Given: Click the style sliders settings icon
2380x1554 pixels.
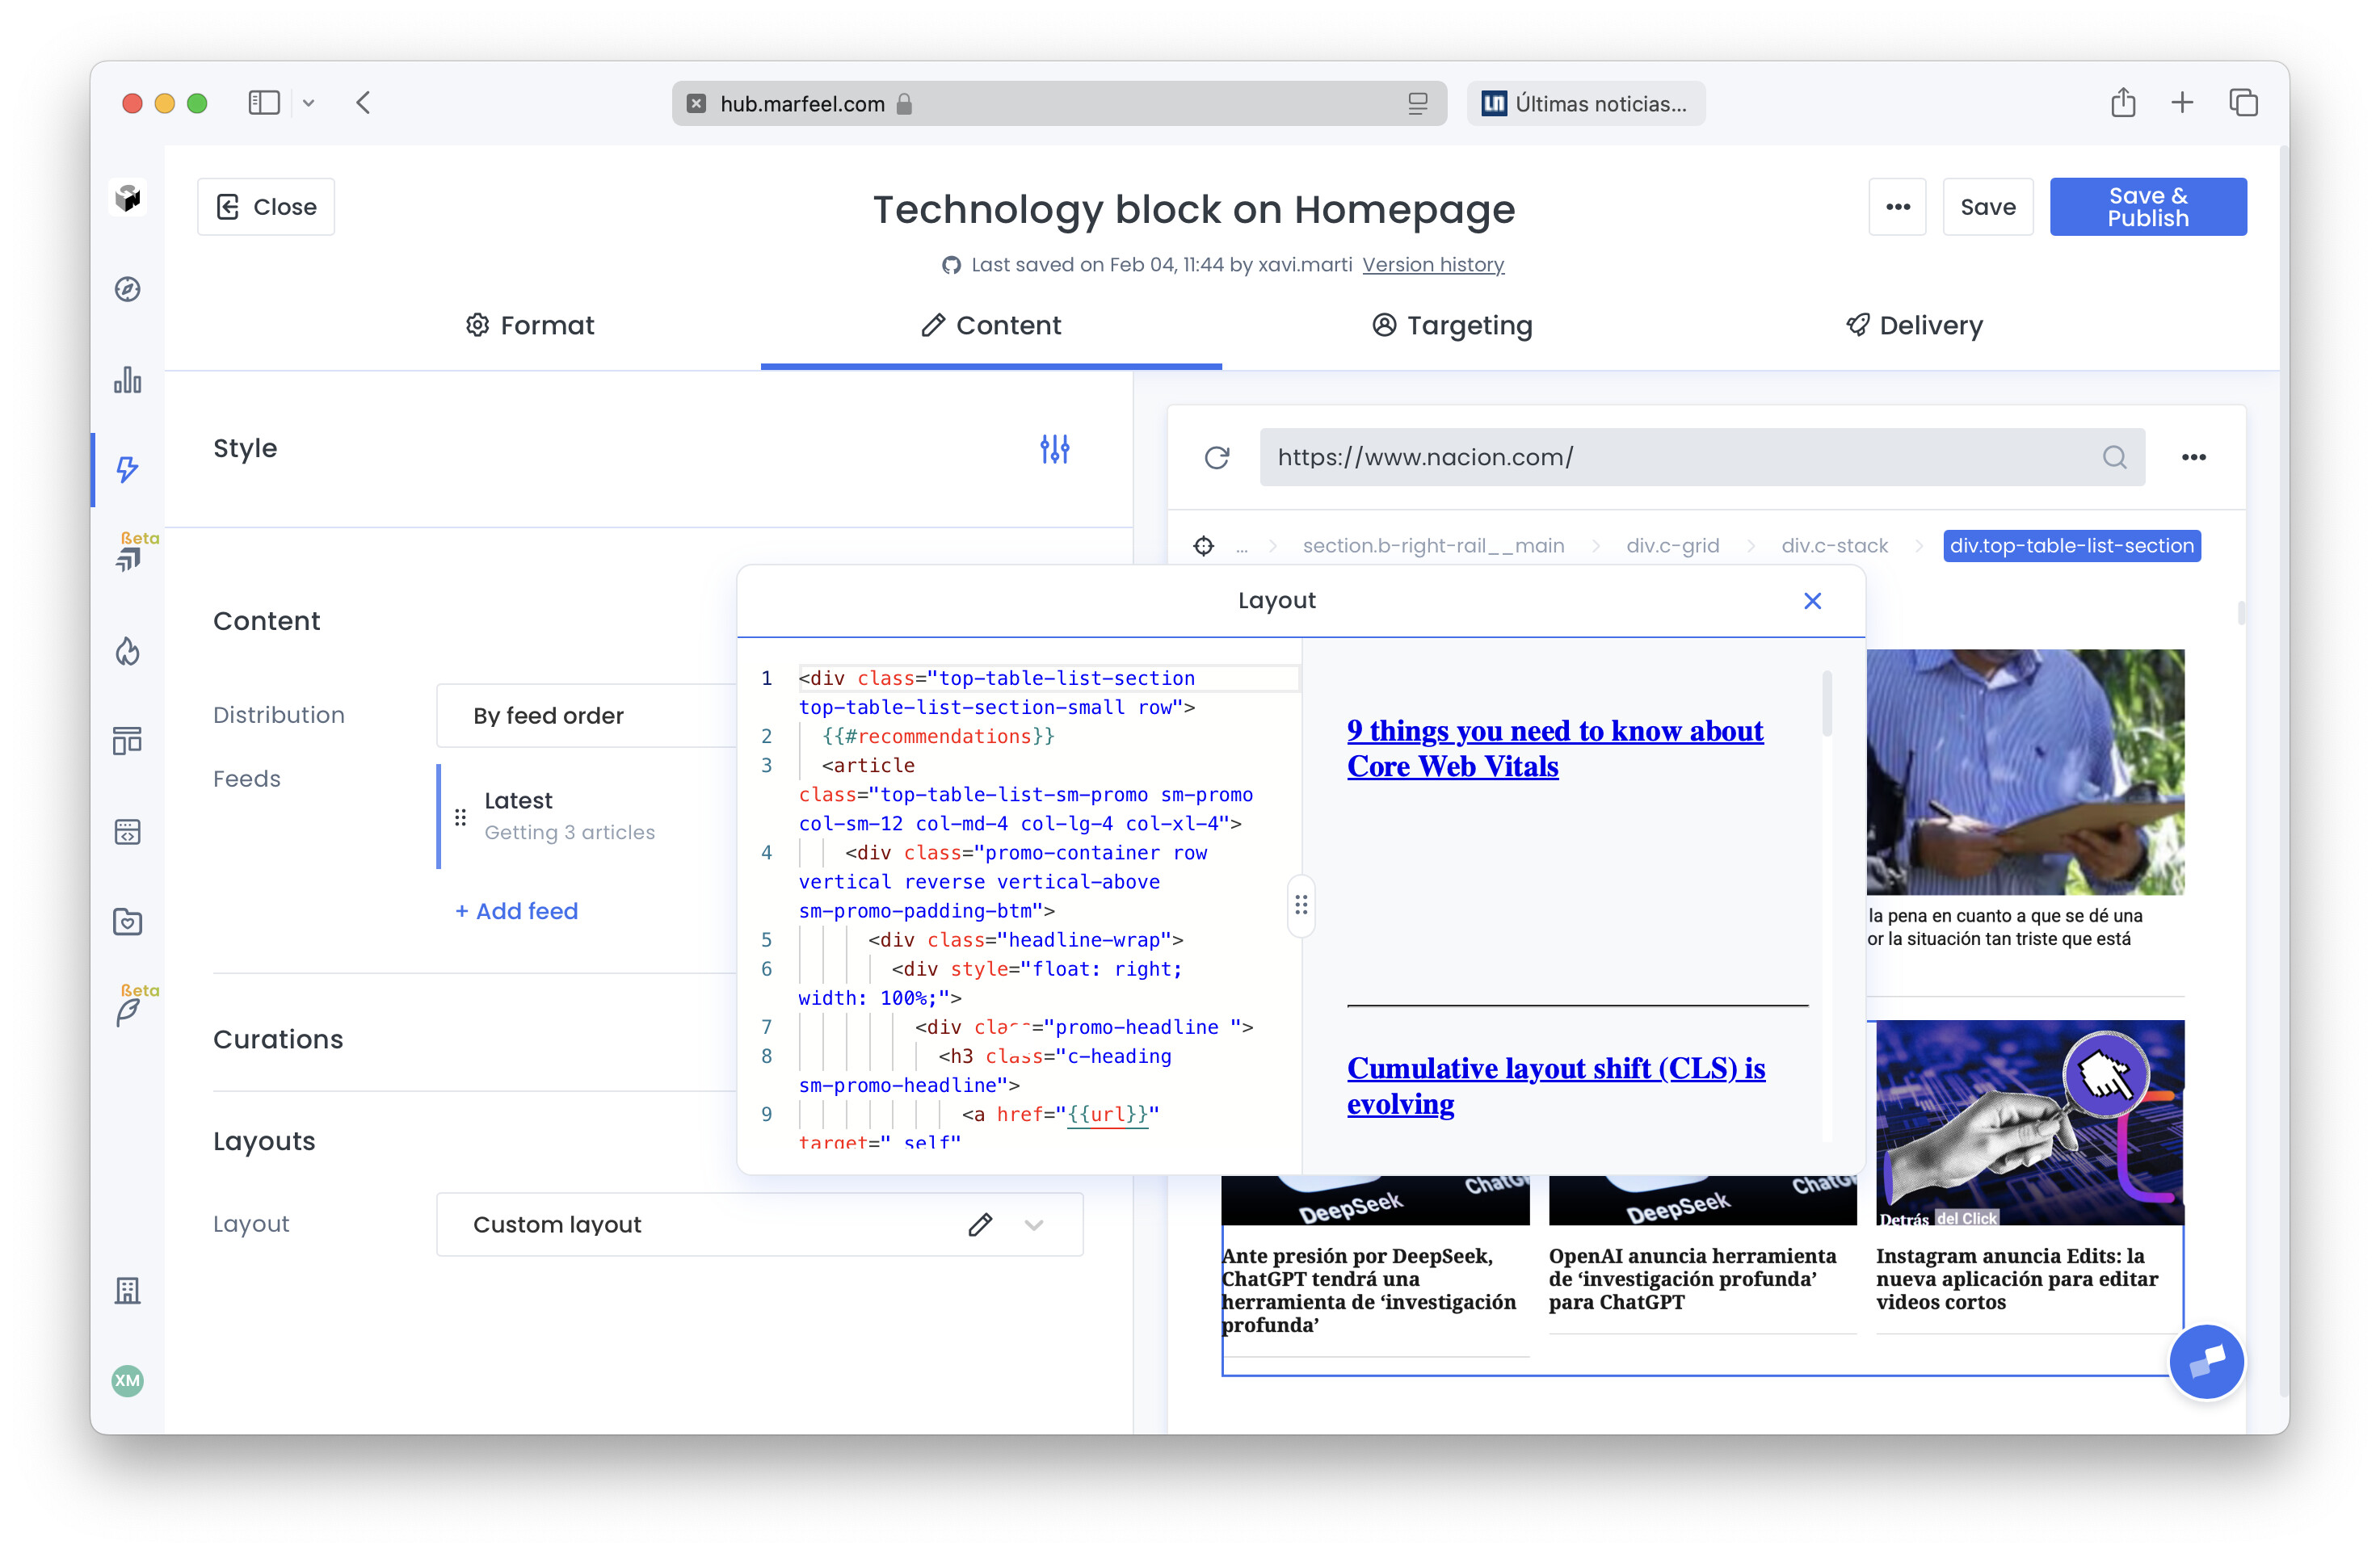Looking at the screenshot, I should click(1054, 449).
